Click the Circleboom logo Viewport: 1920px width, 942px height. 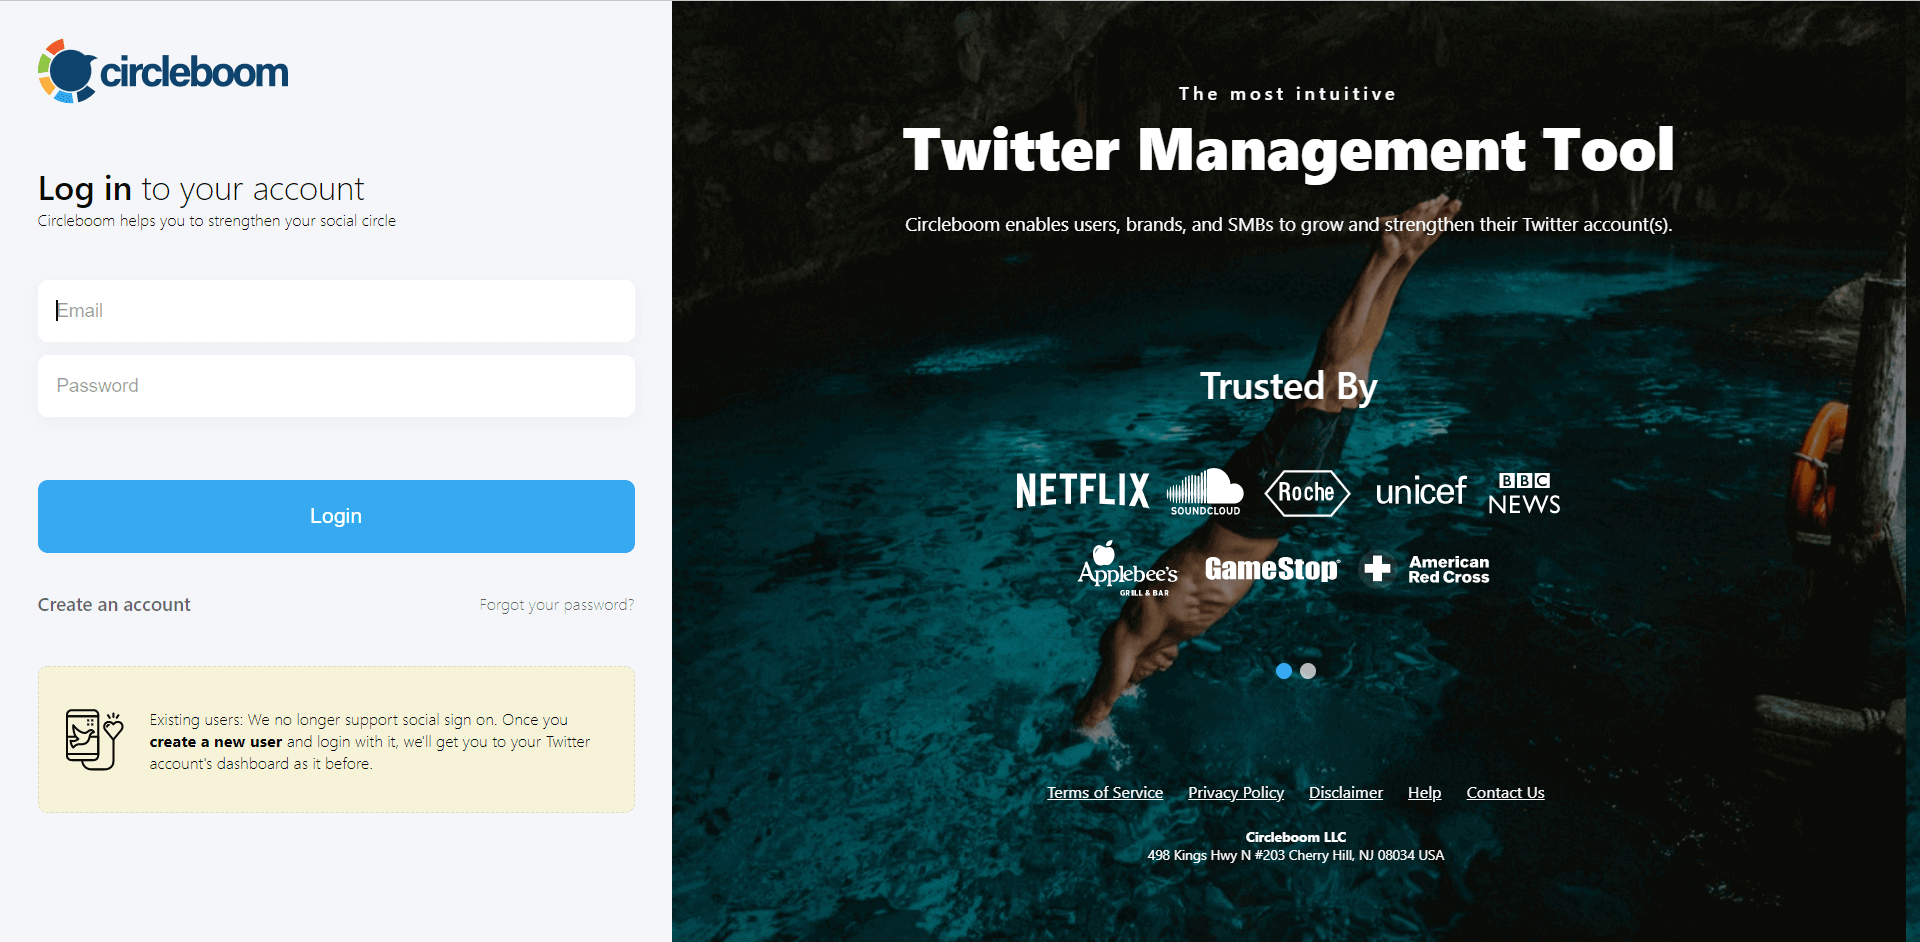point(163,71)
